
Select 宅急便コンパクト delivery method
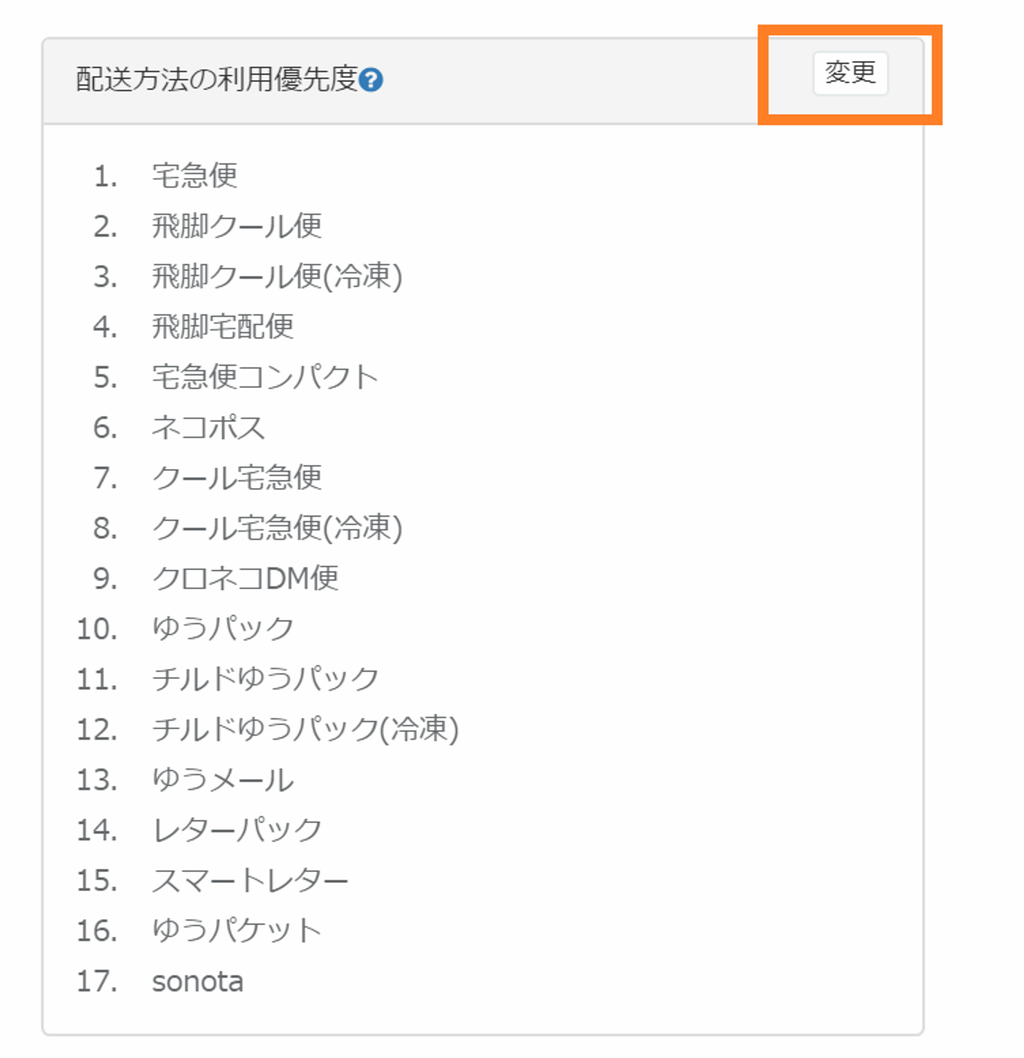pyautogui.click(x=265, y=377)
